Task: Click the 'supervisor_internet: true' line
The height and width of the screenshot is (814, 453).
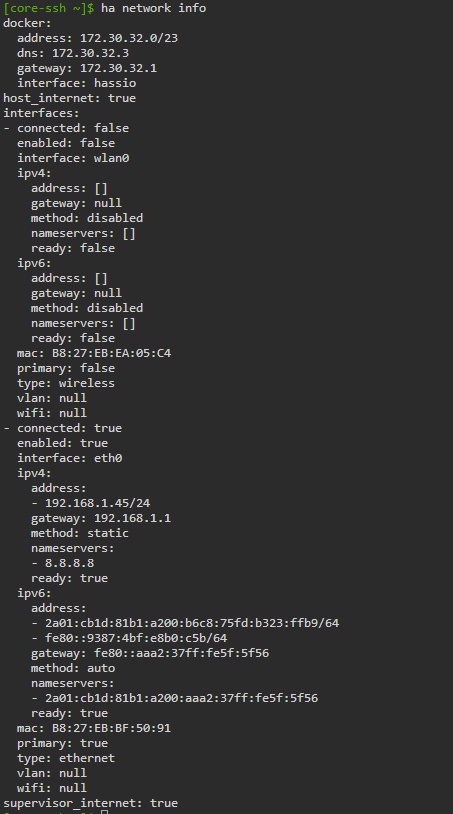Action: (91, 803)
